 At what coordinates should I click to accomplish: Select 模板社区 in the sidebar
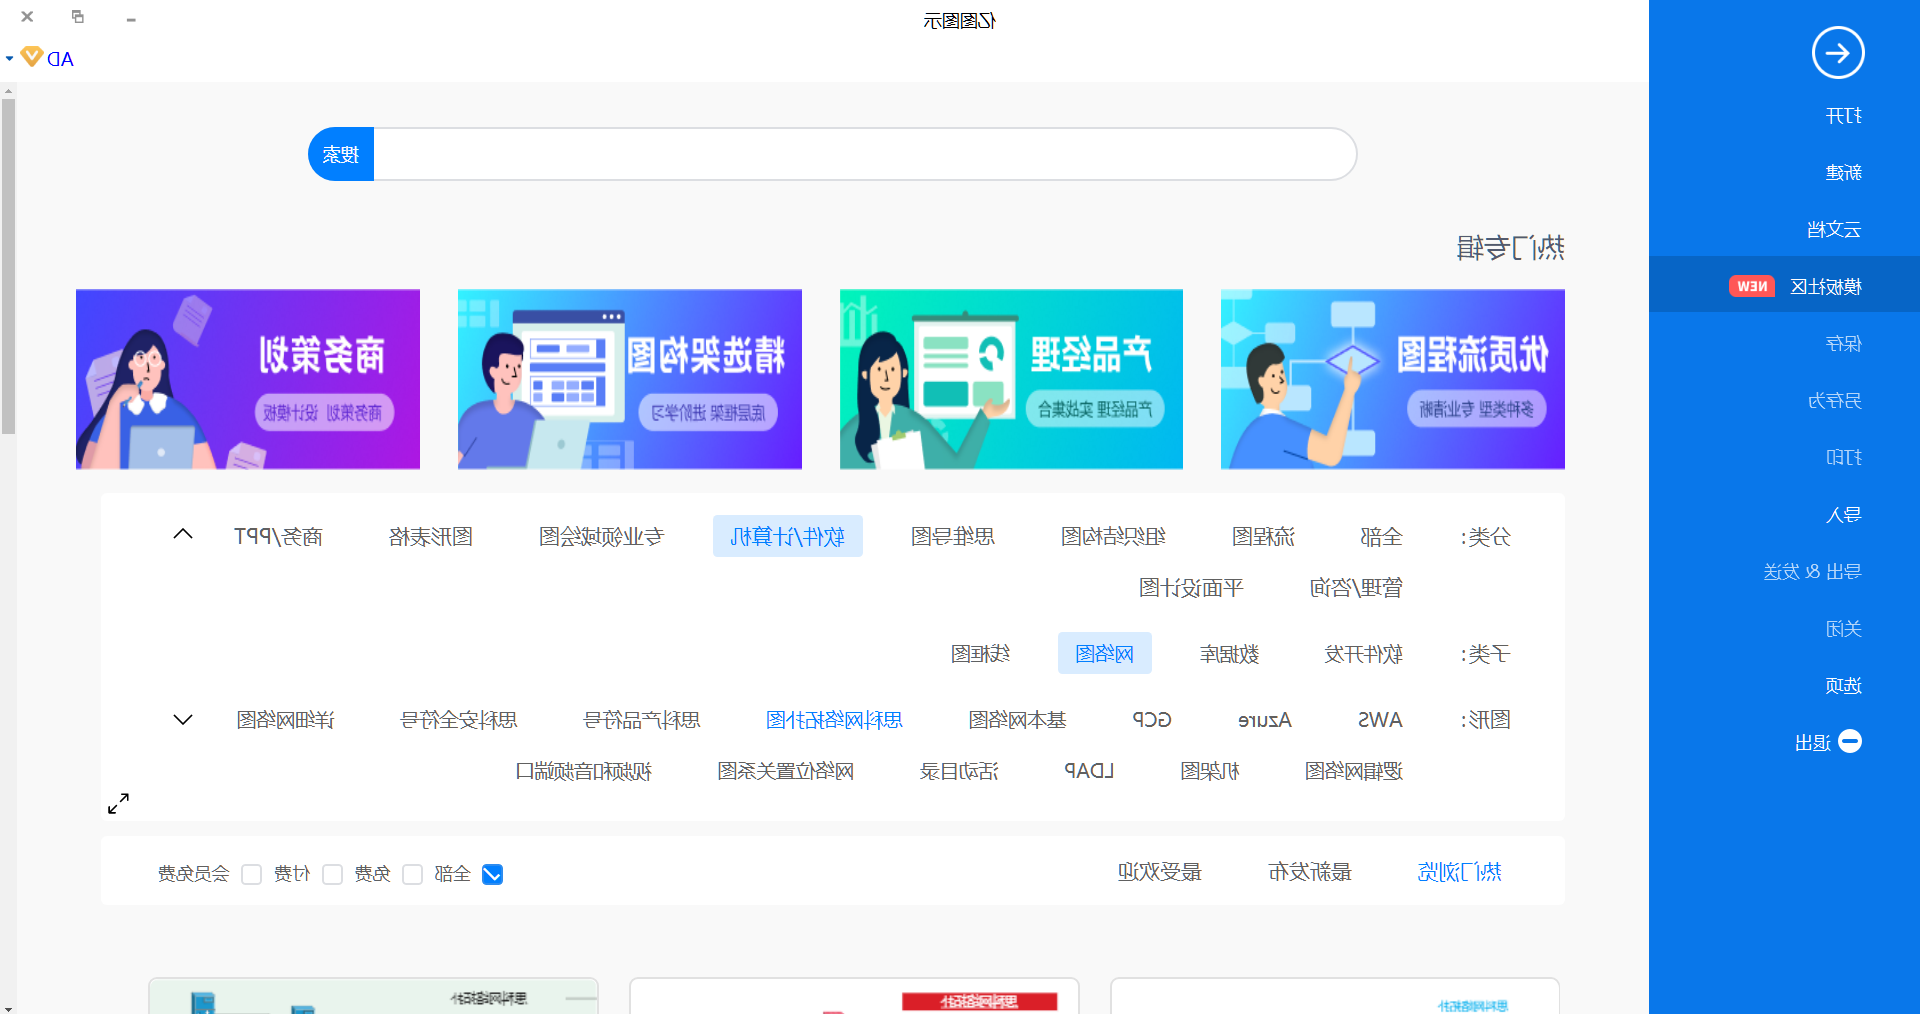(1825, 287)
